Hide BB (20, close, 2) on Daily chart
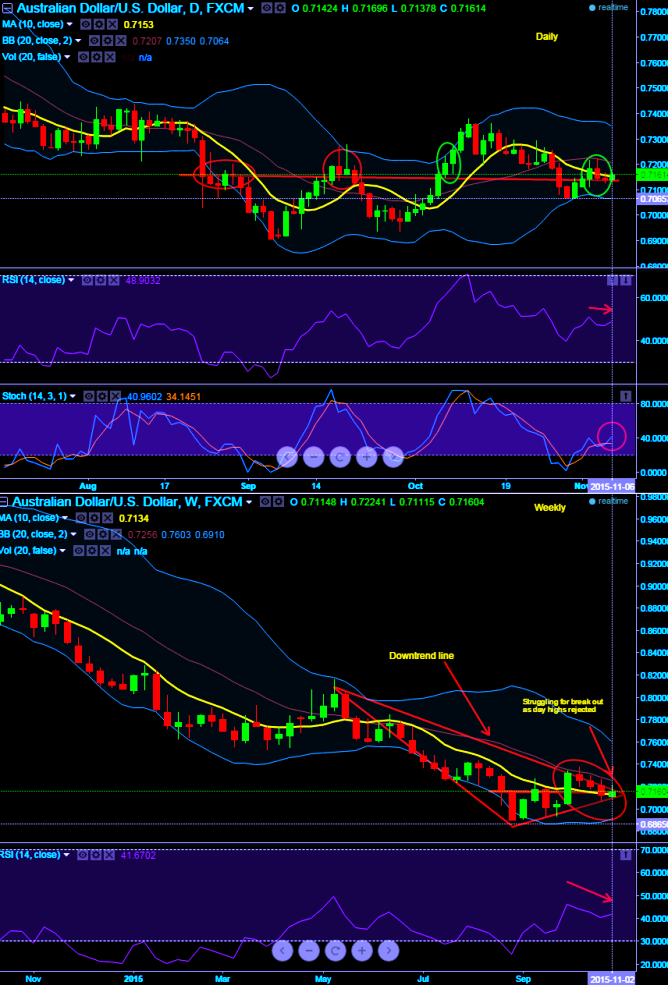Viewport: 668px width, 985px height. 95,40
